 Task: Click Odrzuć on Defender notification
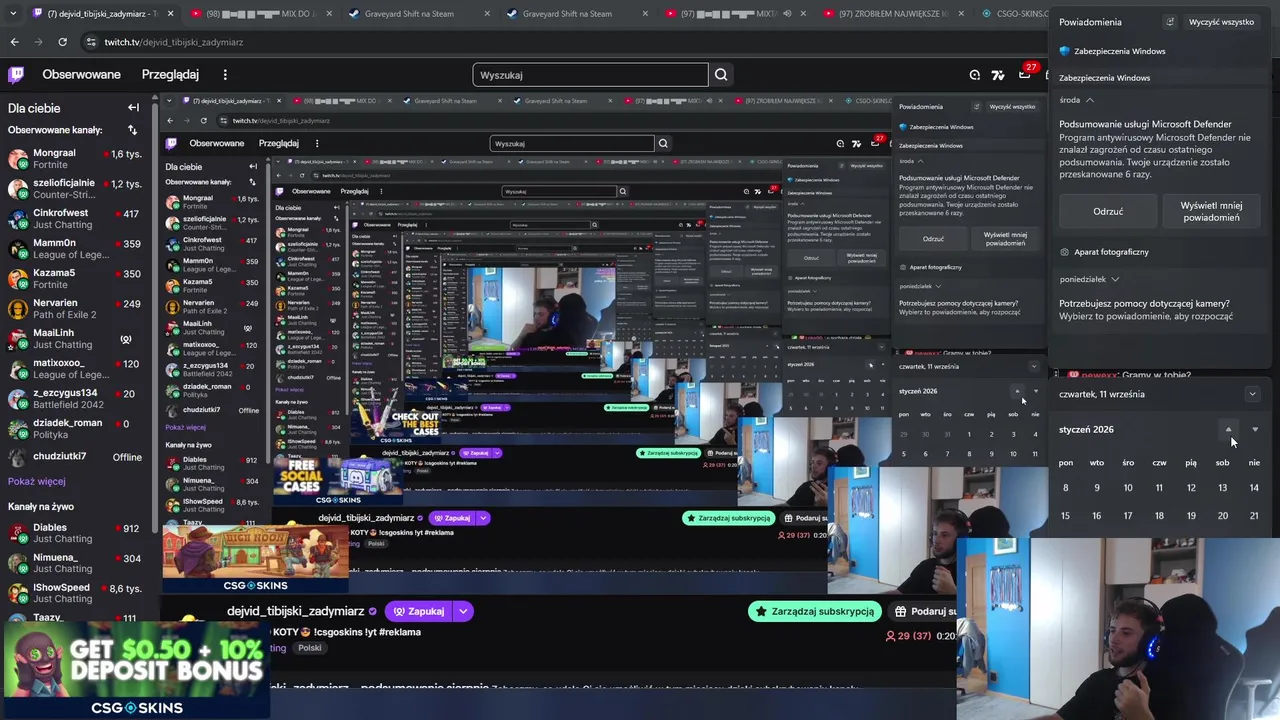coord(1108,211)
